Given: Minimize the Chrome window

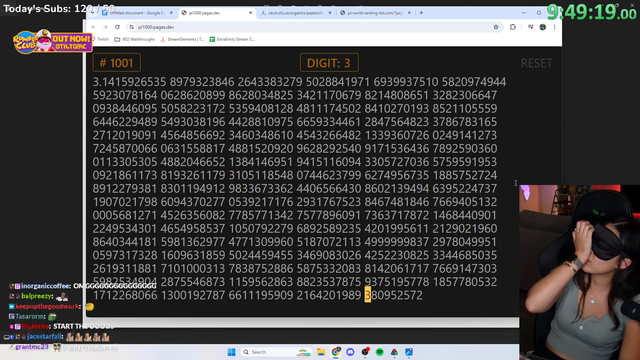Looking at the screenshot, I should pos(524,13).
